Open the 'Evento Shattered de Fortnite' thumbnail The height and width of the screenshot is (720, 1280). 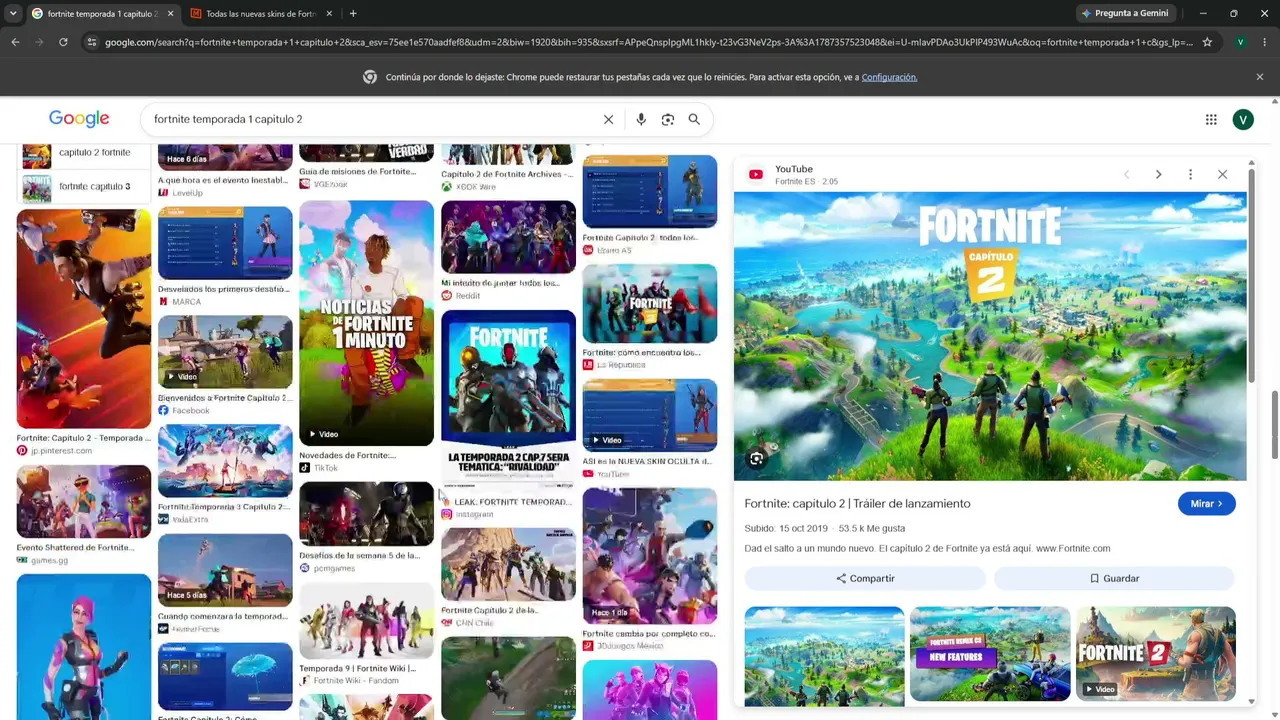[x=83, y=502]
